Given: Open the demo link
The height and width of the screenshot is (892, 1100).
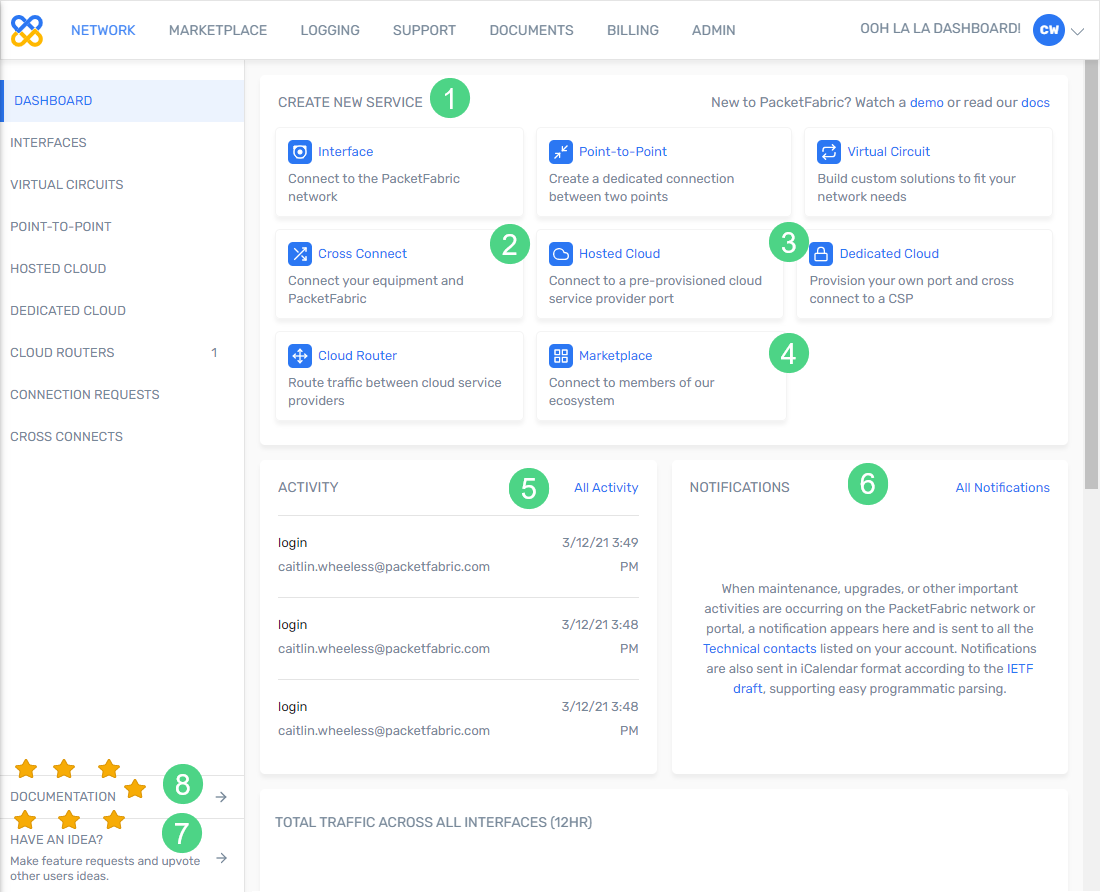Looking at the screenshot, I should click(x=926, y=102).
